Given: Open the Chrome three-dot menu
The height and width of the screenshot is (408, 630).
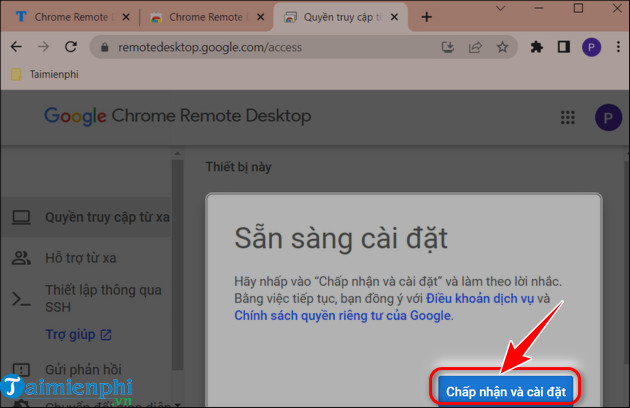Looking at the screenshot, I should 618,47.
